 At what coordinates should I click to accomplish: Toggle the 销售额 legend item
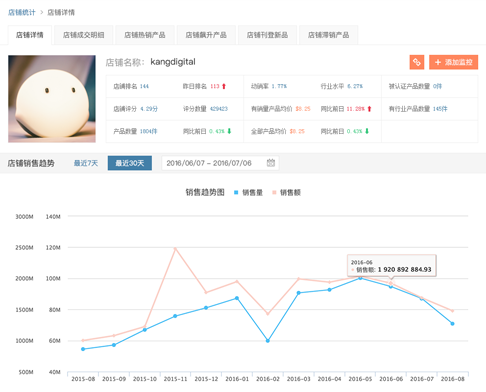point(286,192)
